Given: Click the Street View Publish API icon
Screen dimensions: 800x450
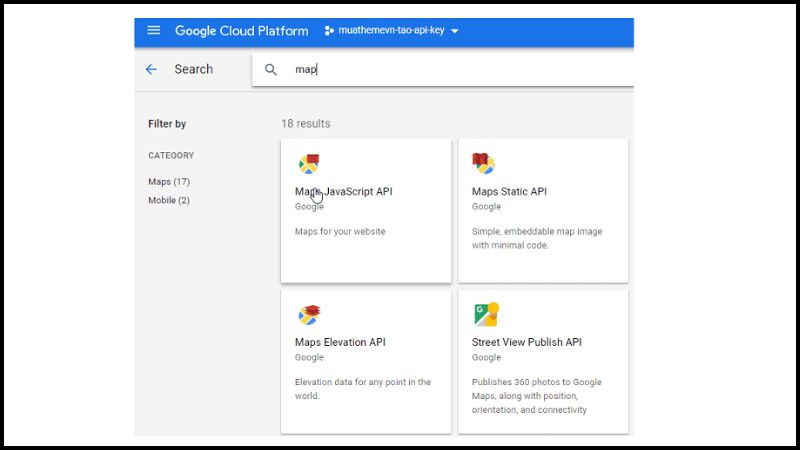Looking at the screenshot, I should 486,314.
